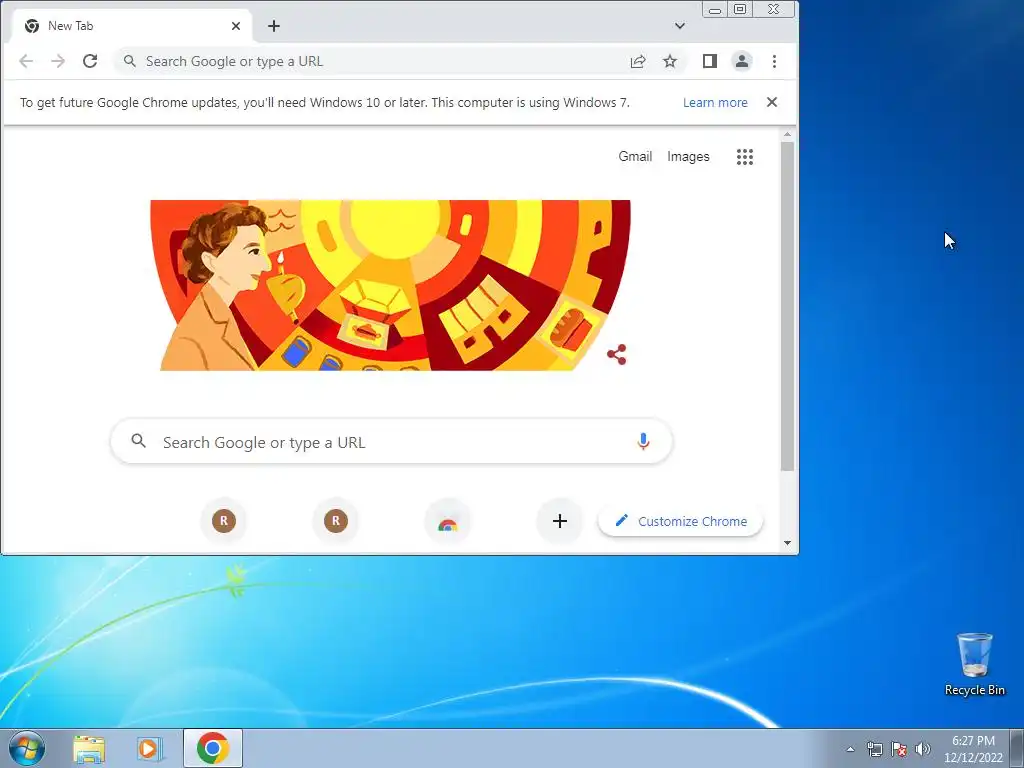Open the Windows Start button
The height and width of the screenshot is (768, 1024).
point(27,748)
